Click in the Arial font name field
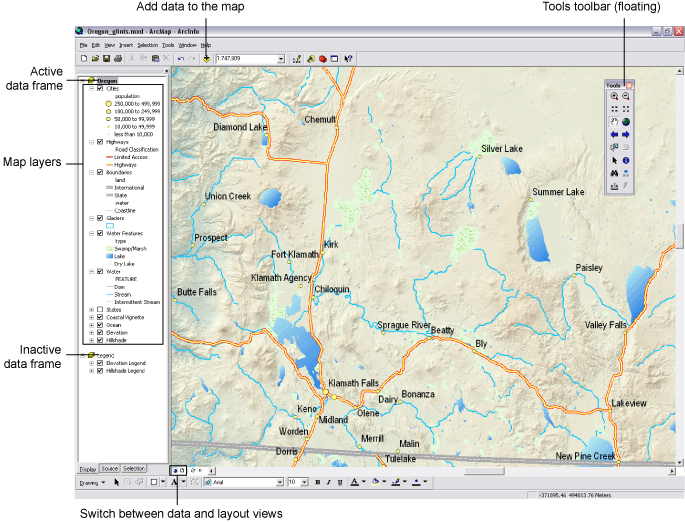This screenshot has width=685, height=522. coord(240,482)
